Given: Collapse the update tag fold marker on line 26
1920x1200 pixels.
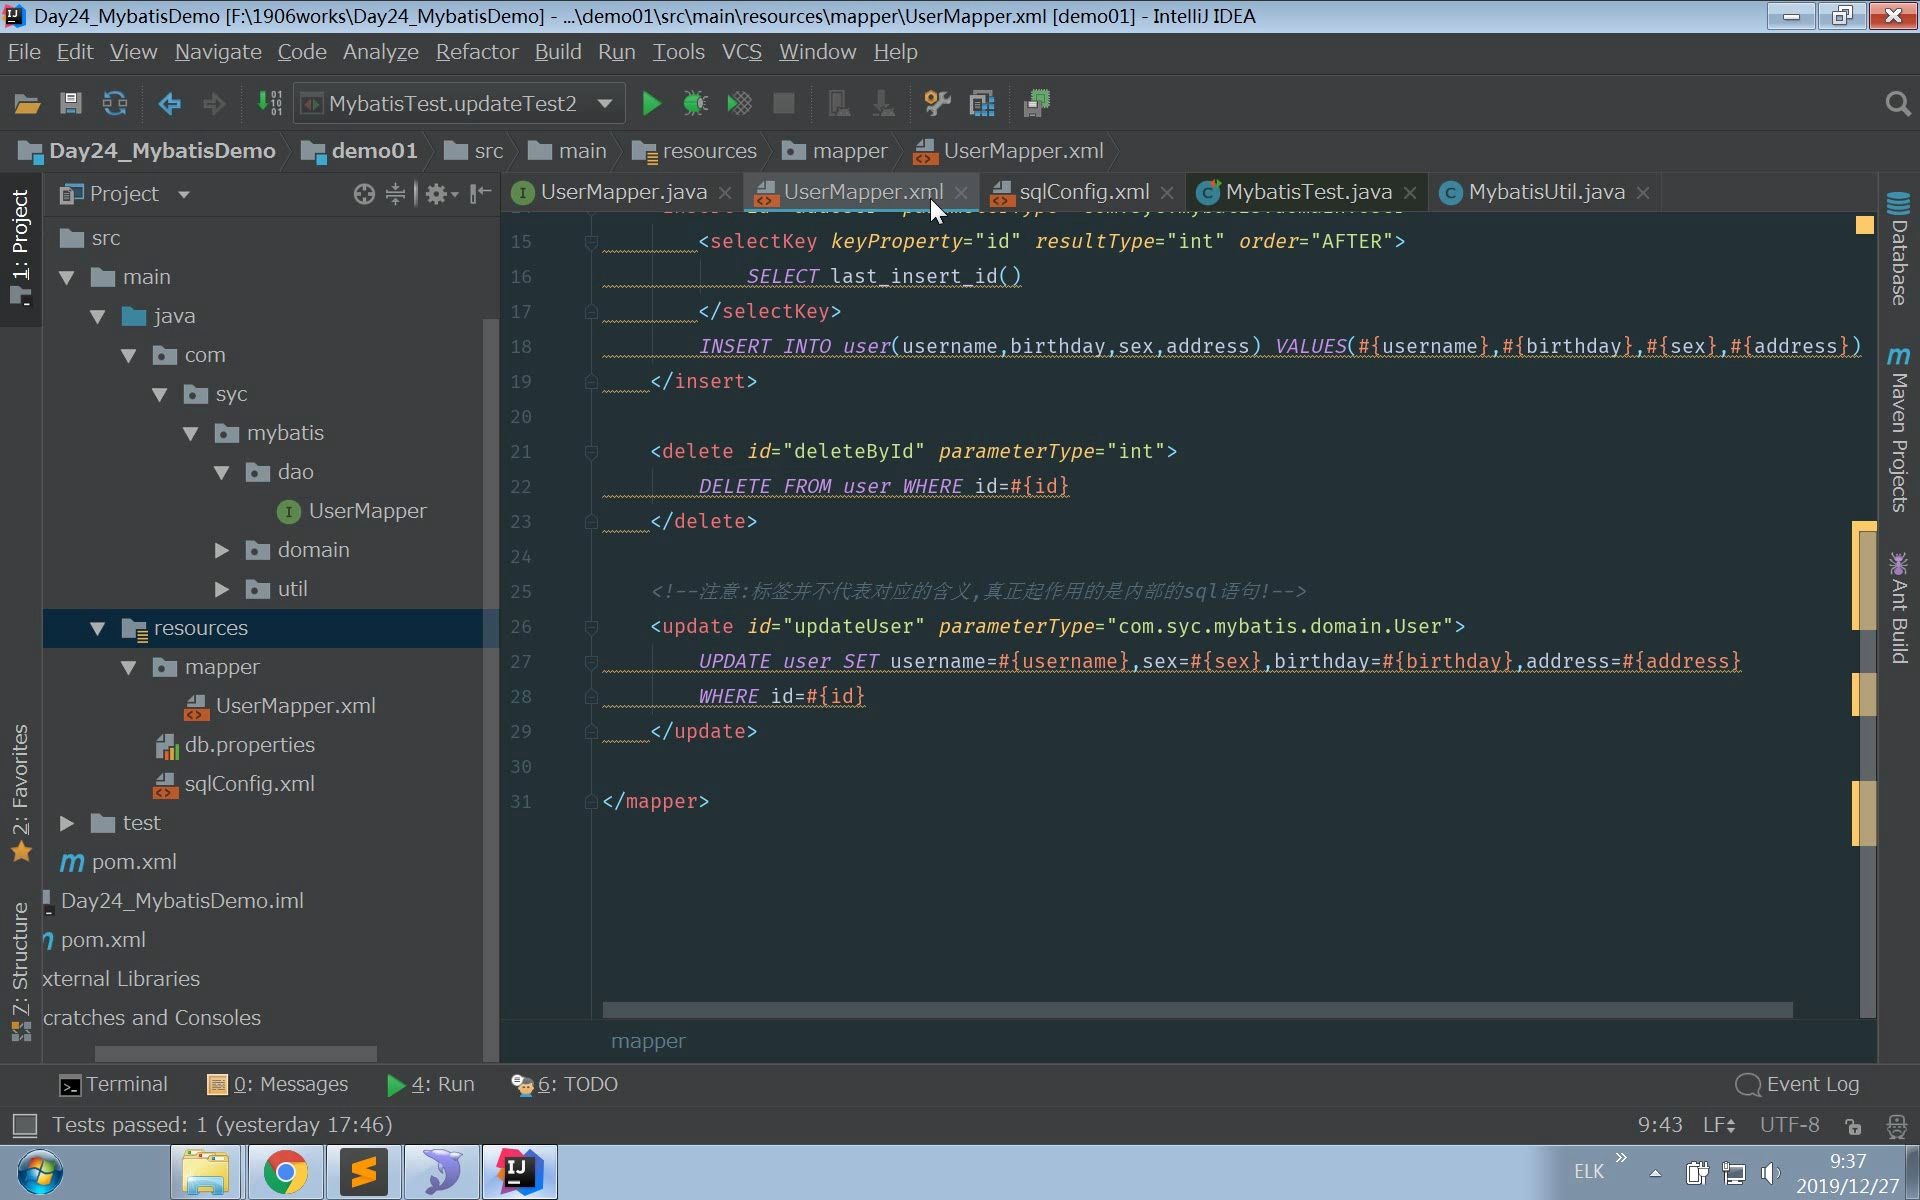Looking at the screenshot, I should 591,627.
